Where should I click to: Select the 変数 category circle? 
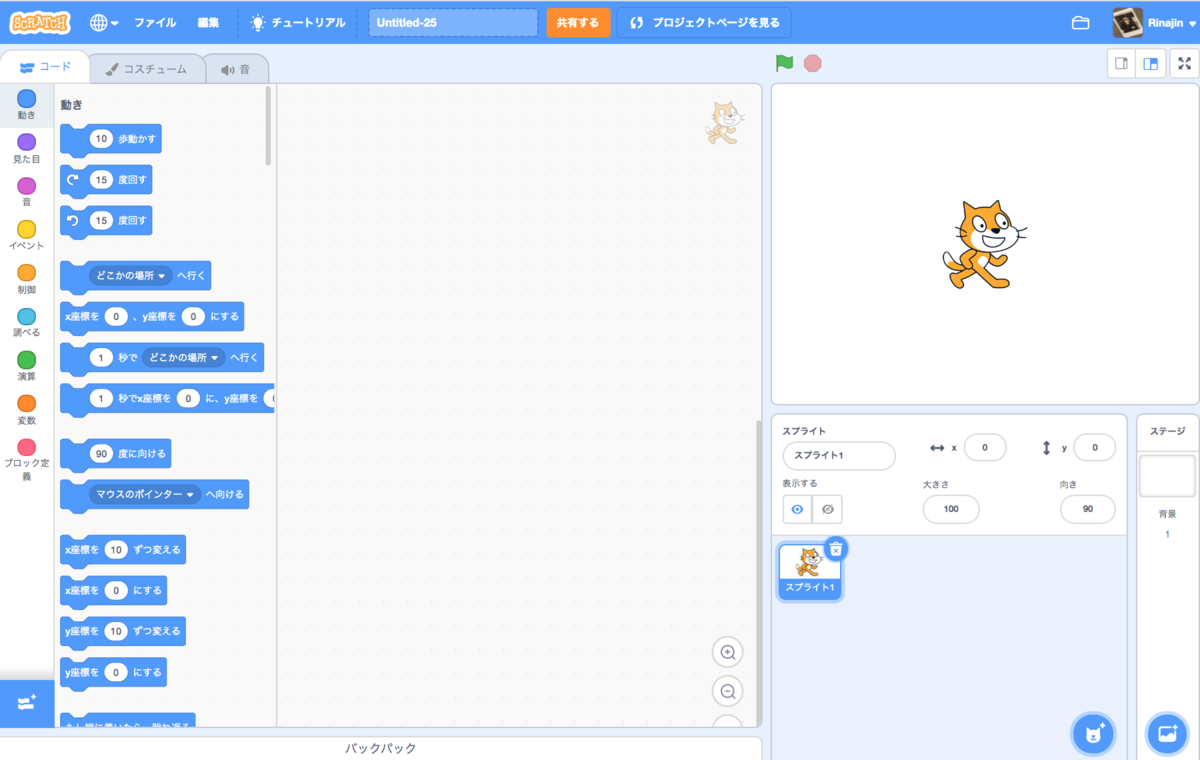(27, 404)
